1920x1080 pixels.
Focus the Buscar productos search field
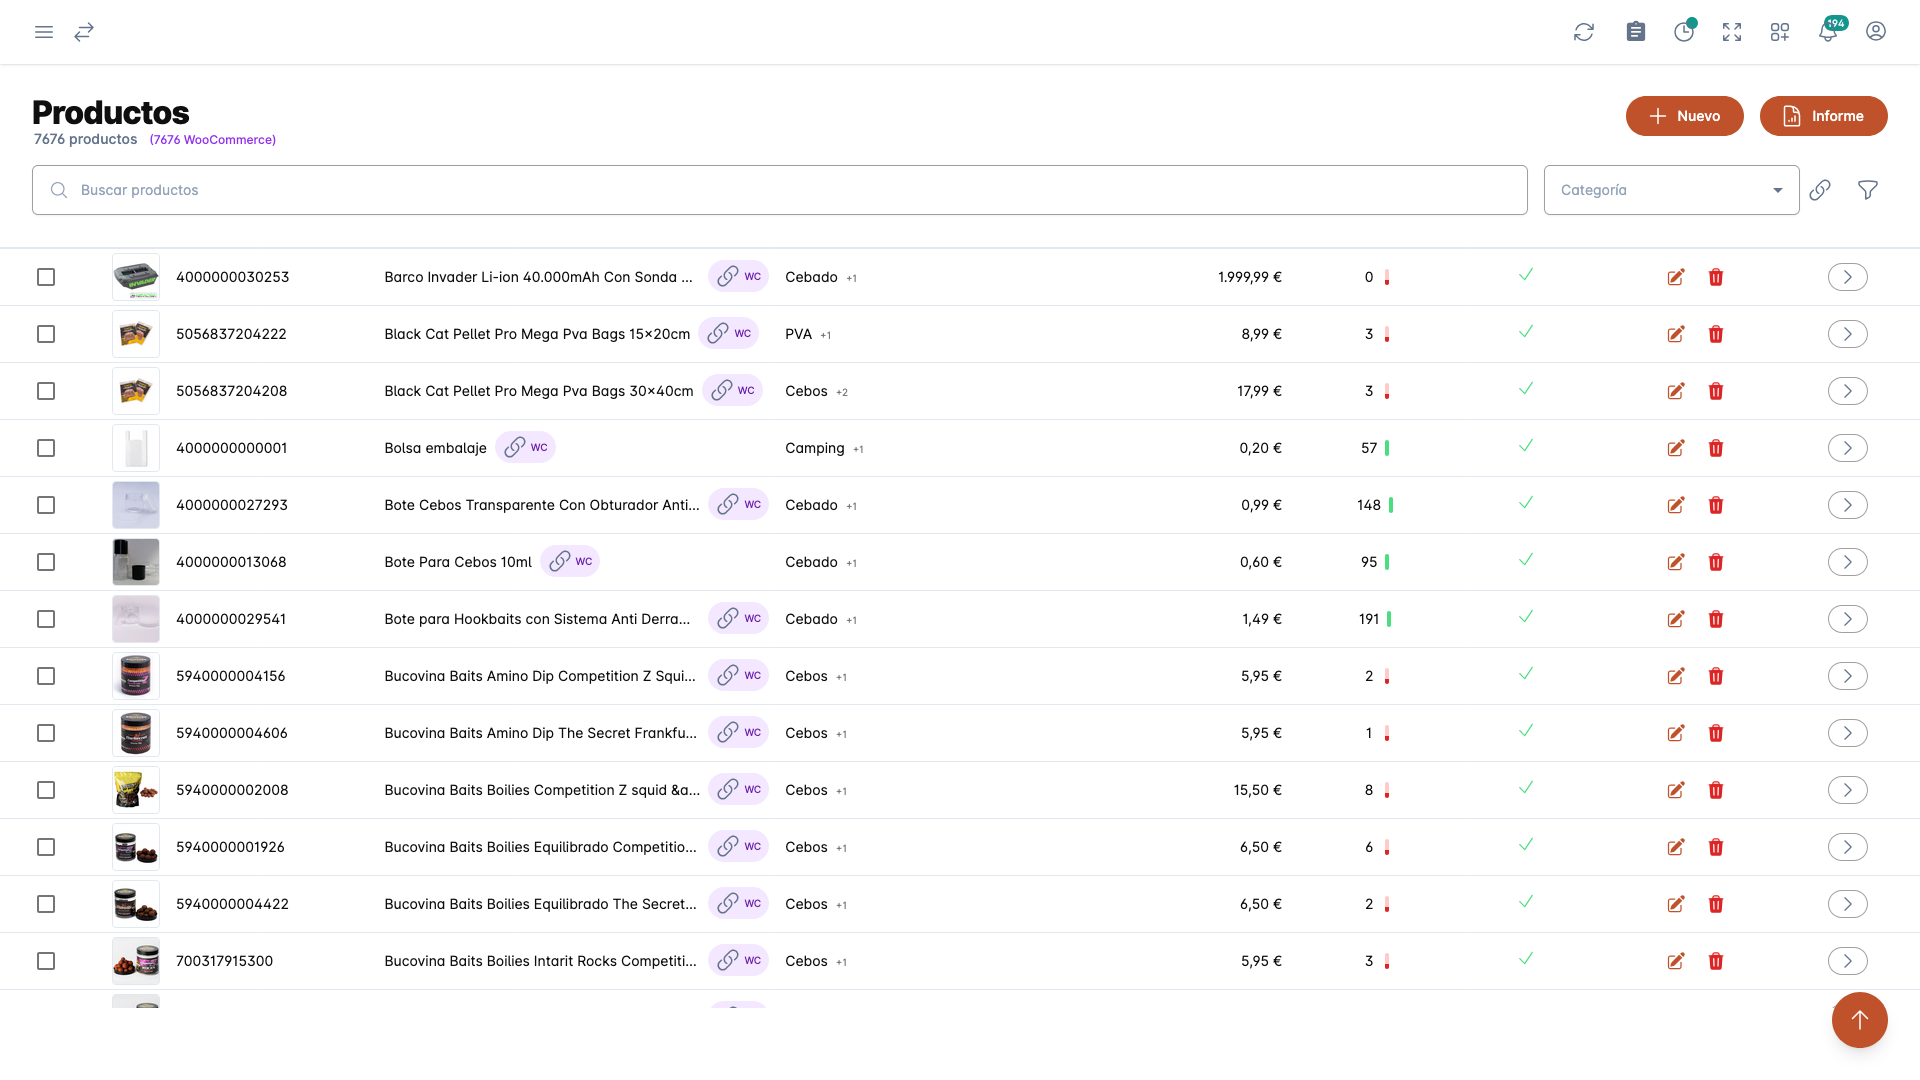point(780,190)
